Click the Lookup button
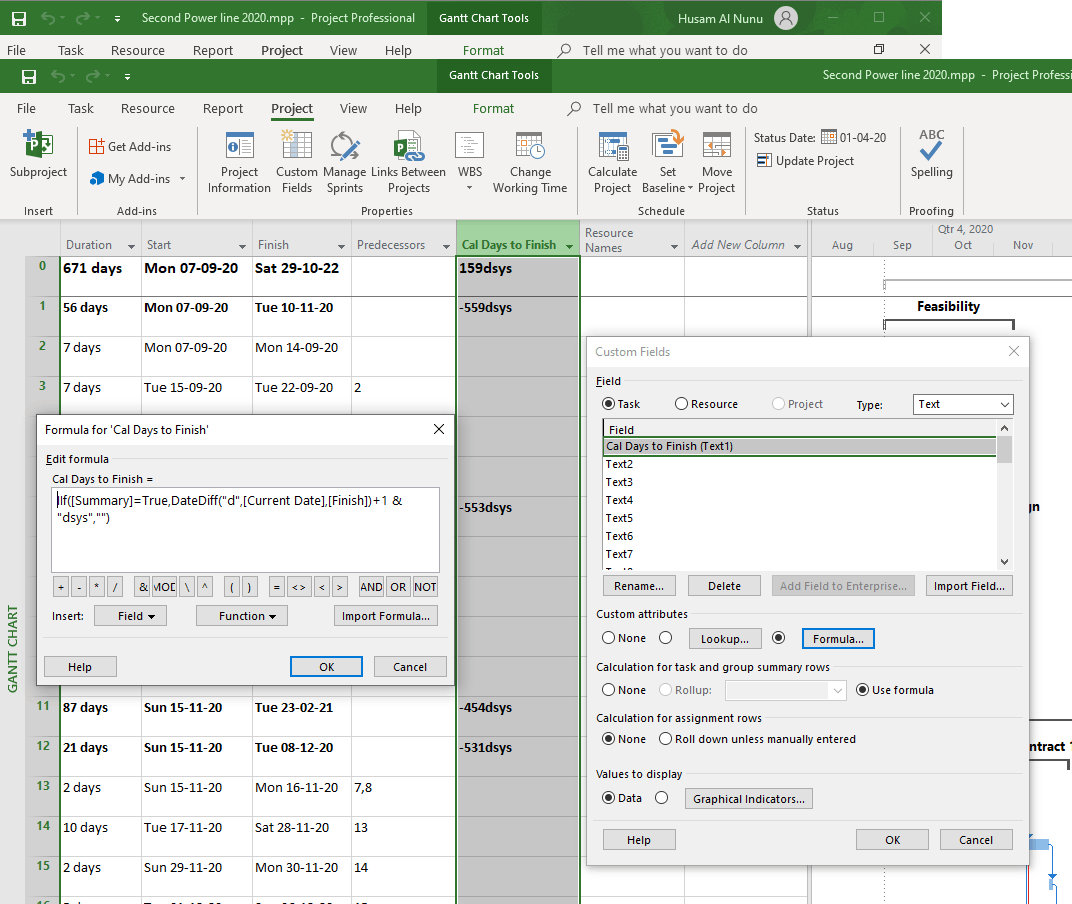The image size is (1072, 904). click(x=725, y=639)
